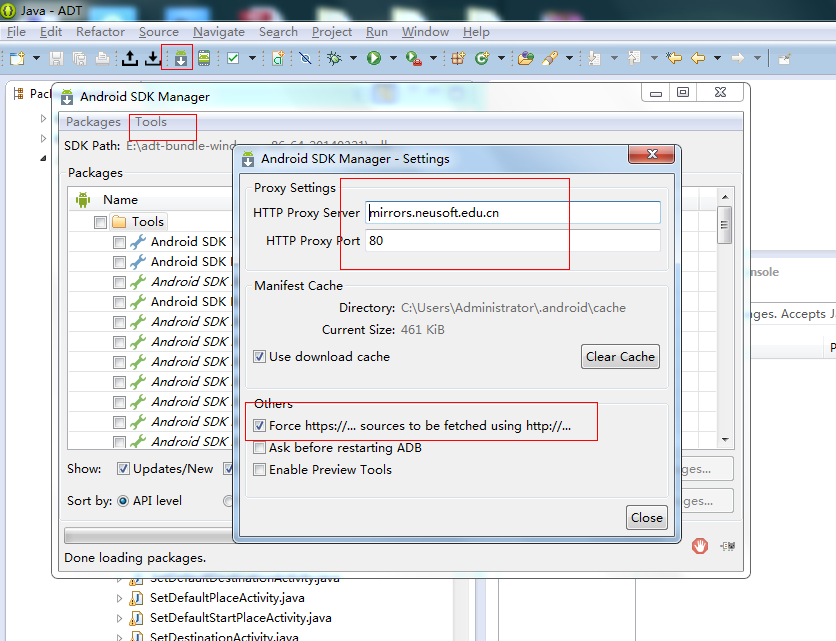Click the Back navigation yellow arrow
The height and width of the screenshot is (641, 836).
[x=698, y=58]
